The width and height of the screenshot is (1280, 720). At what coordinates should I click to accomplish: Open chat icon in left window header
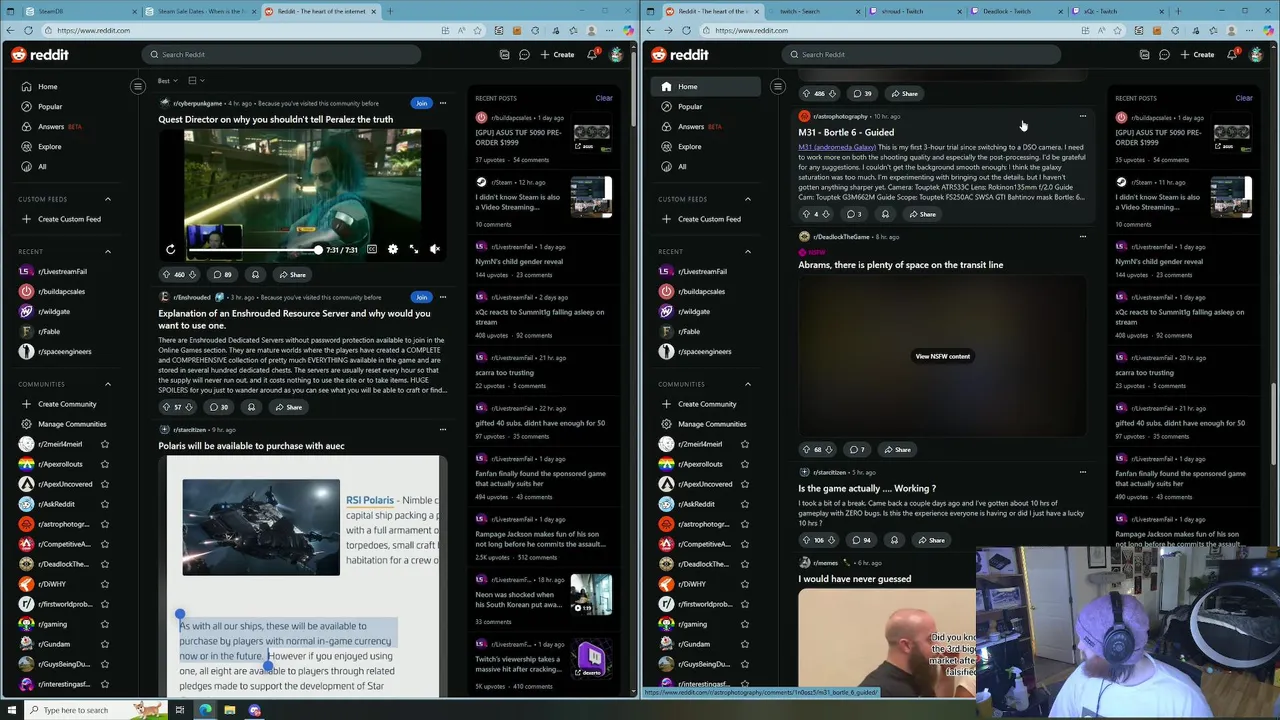pyautogui.click(x=524, y=54)
